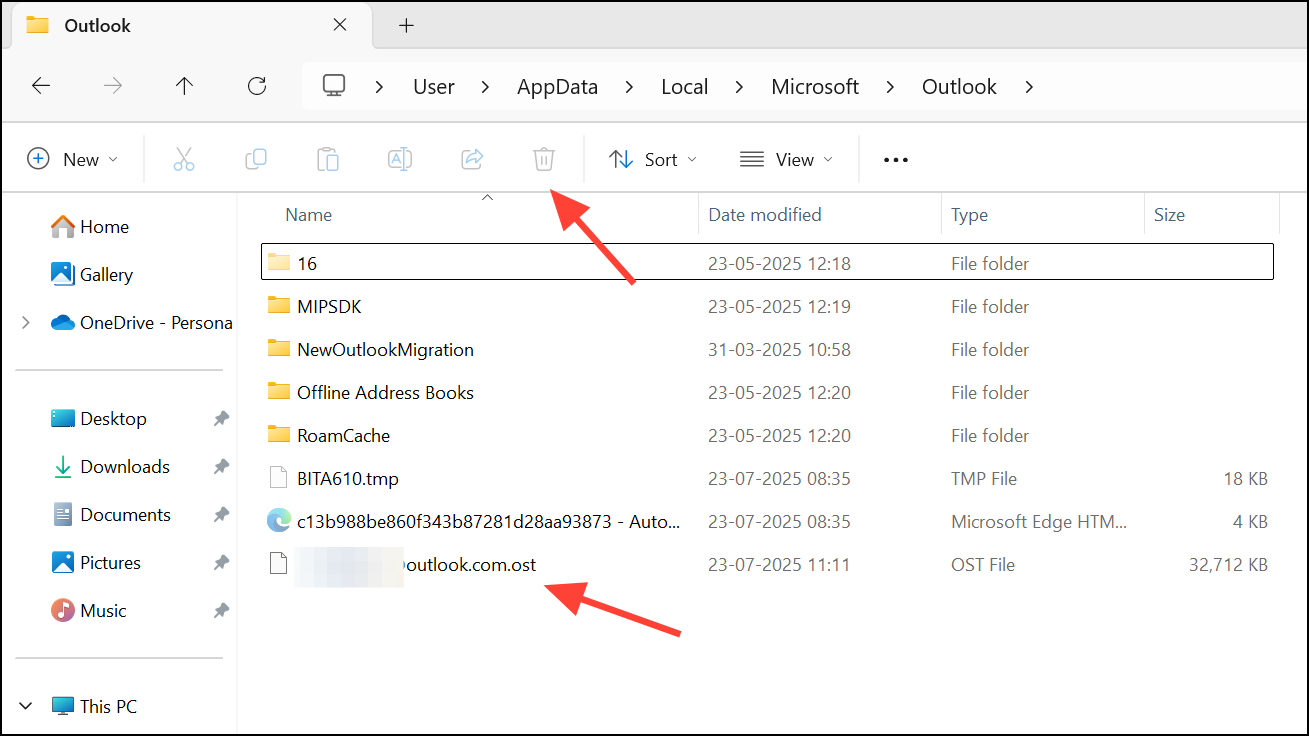Expand chevron after Microsoft in address bar
The height and width of the screenshot is (736, 1309).
890,87
